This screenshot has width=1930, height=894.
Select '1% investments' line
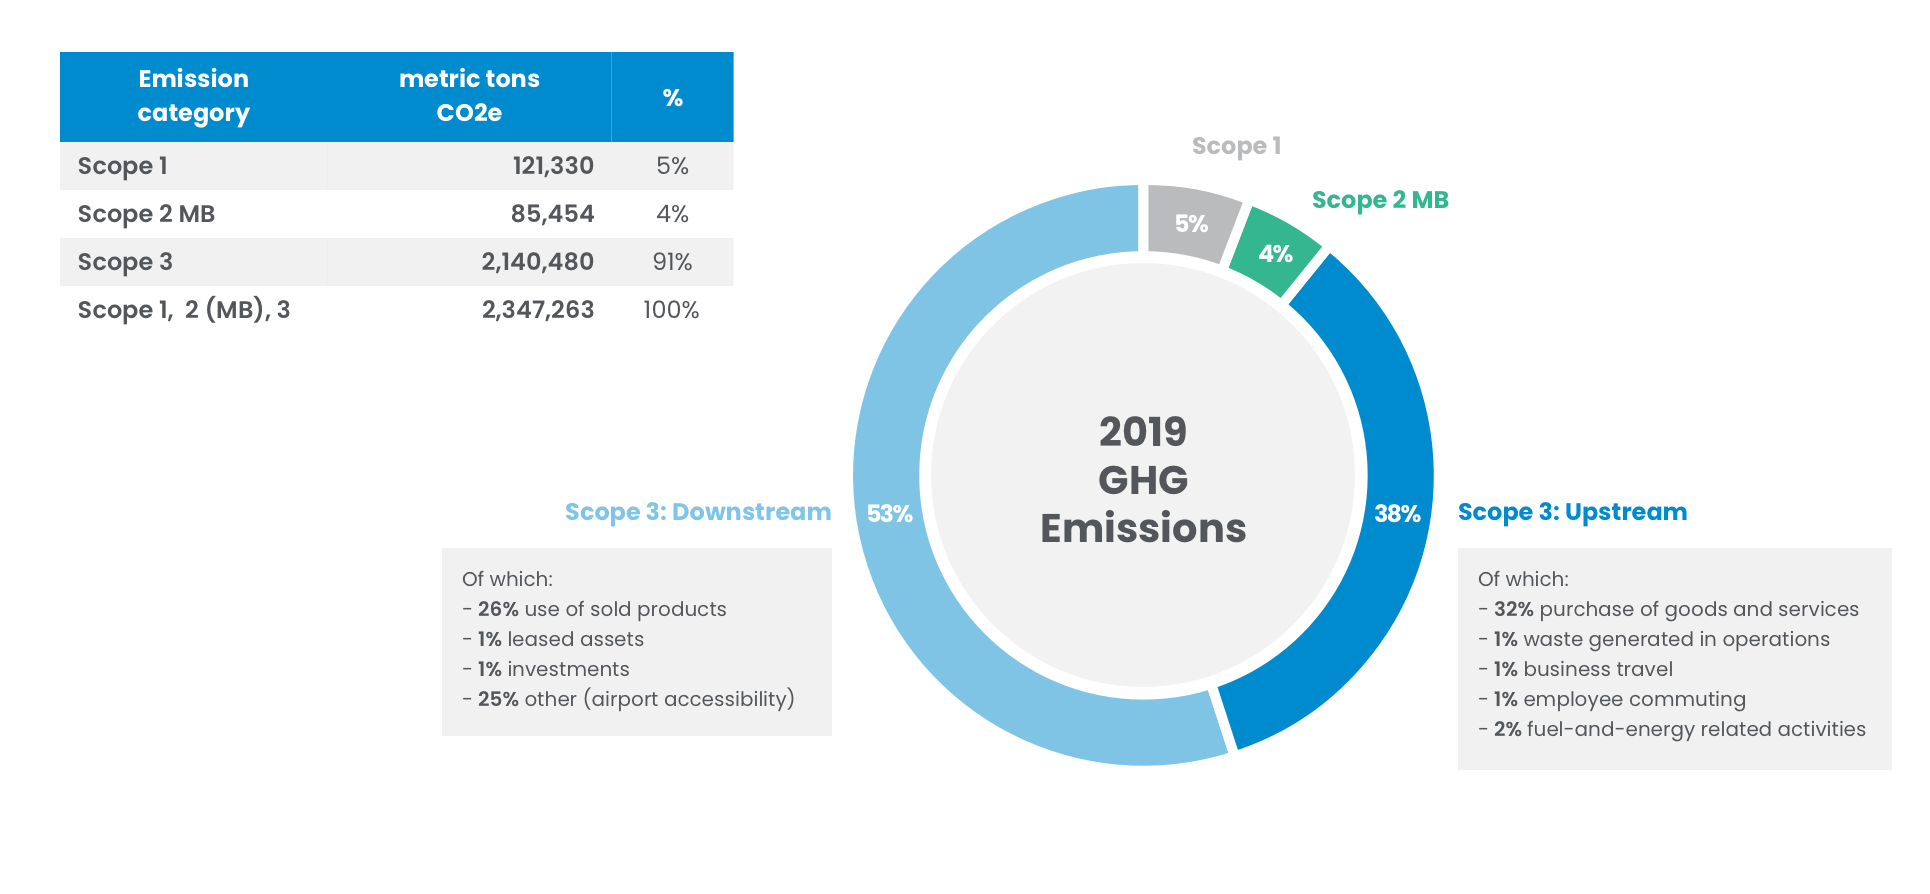coord(546,669)
